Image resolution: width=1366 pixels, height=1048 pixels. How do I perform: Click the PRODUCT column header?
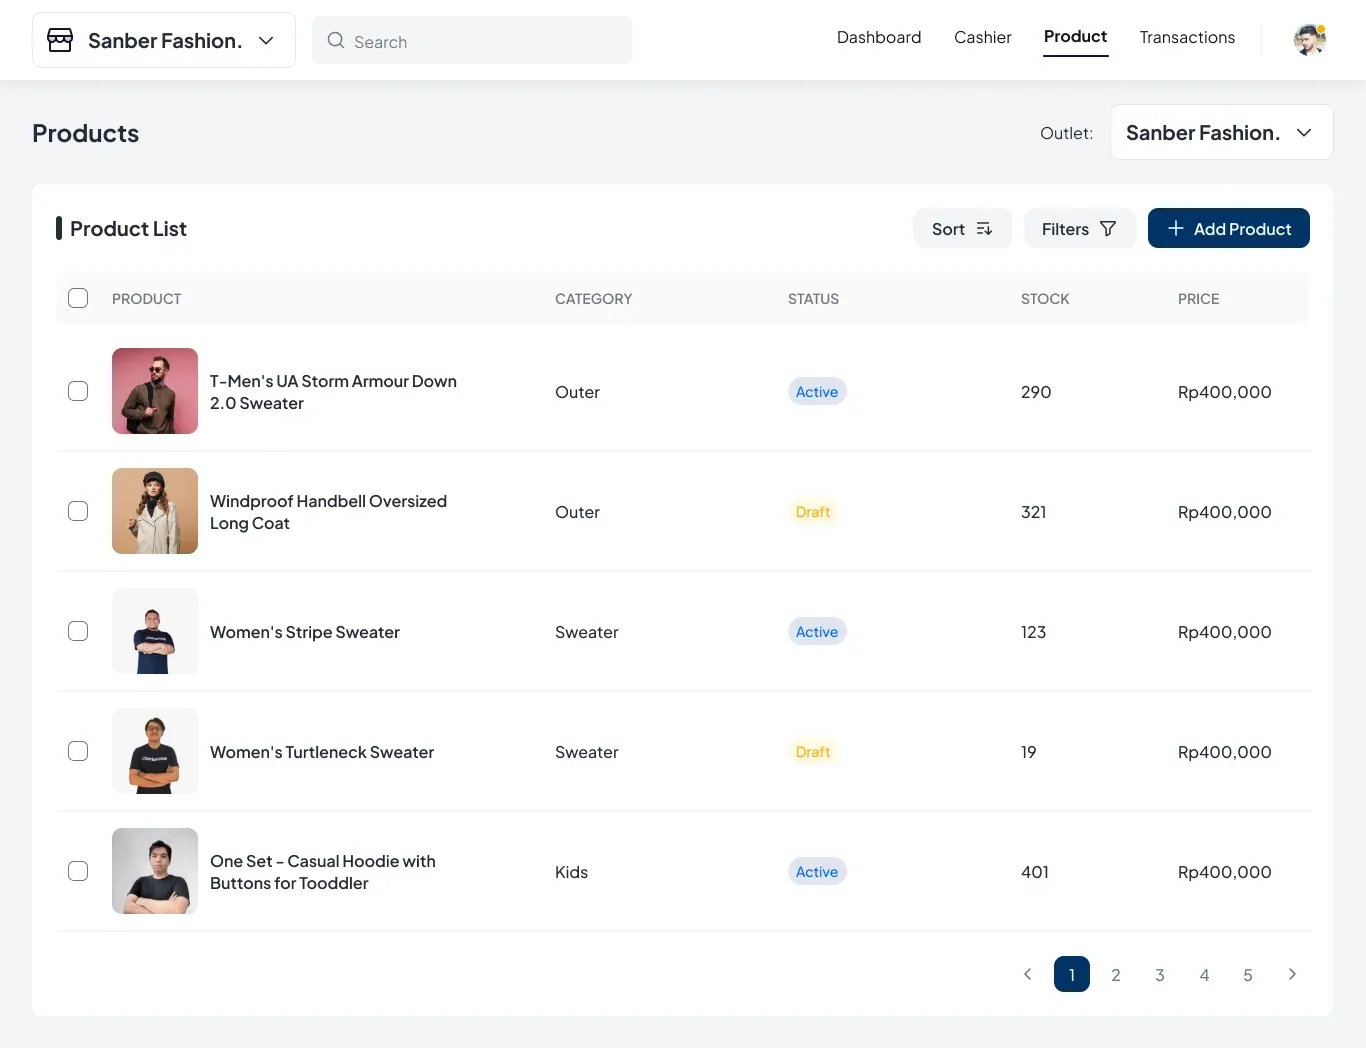pos(147,299)
